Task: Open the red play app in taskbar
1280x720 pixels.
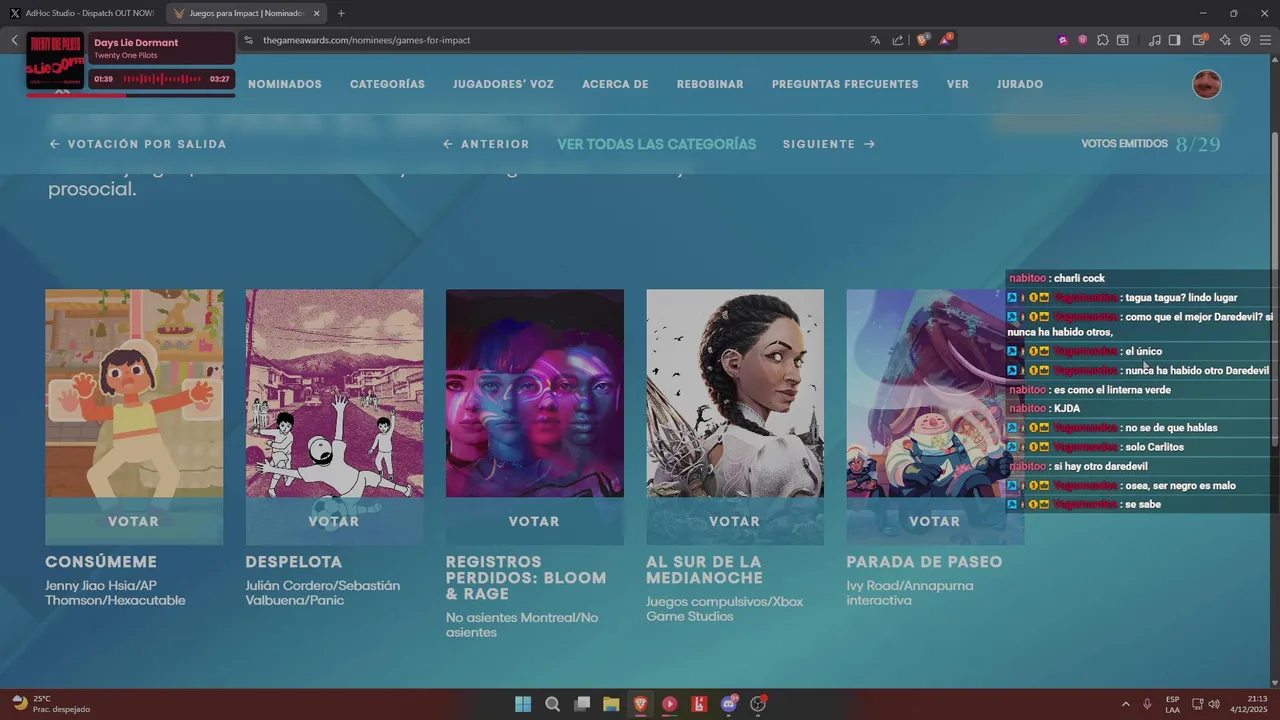Action: click(x=670, y=704)
